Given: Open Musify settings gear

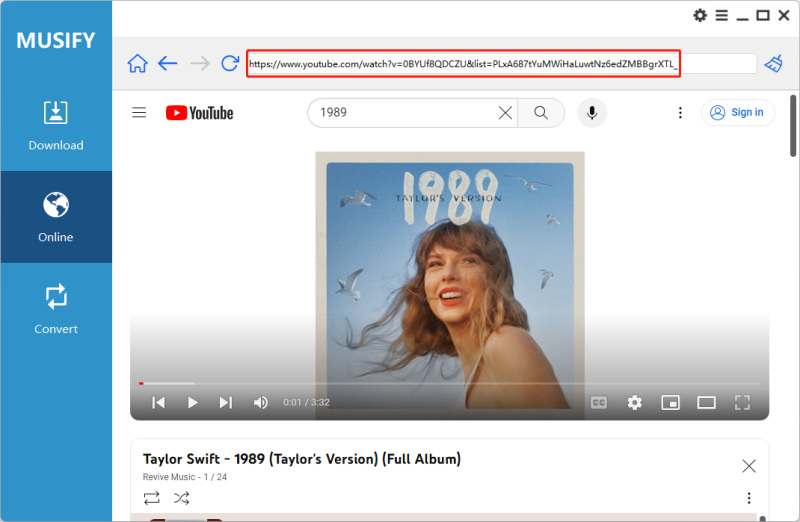Looking at the screenshot, I should 700,15.
